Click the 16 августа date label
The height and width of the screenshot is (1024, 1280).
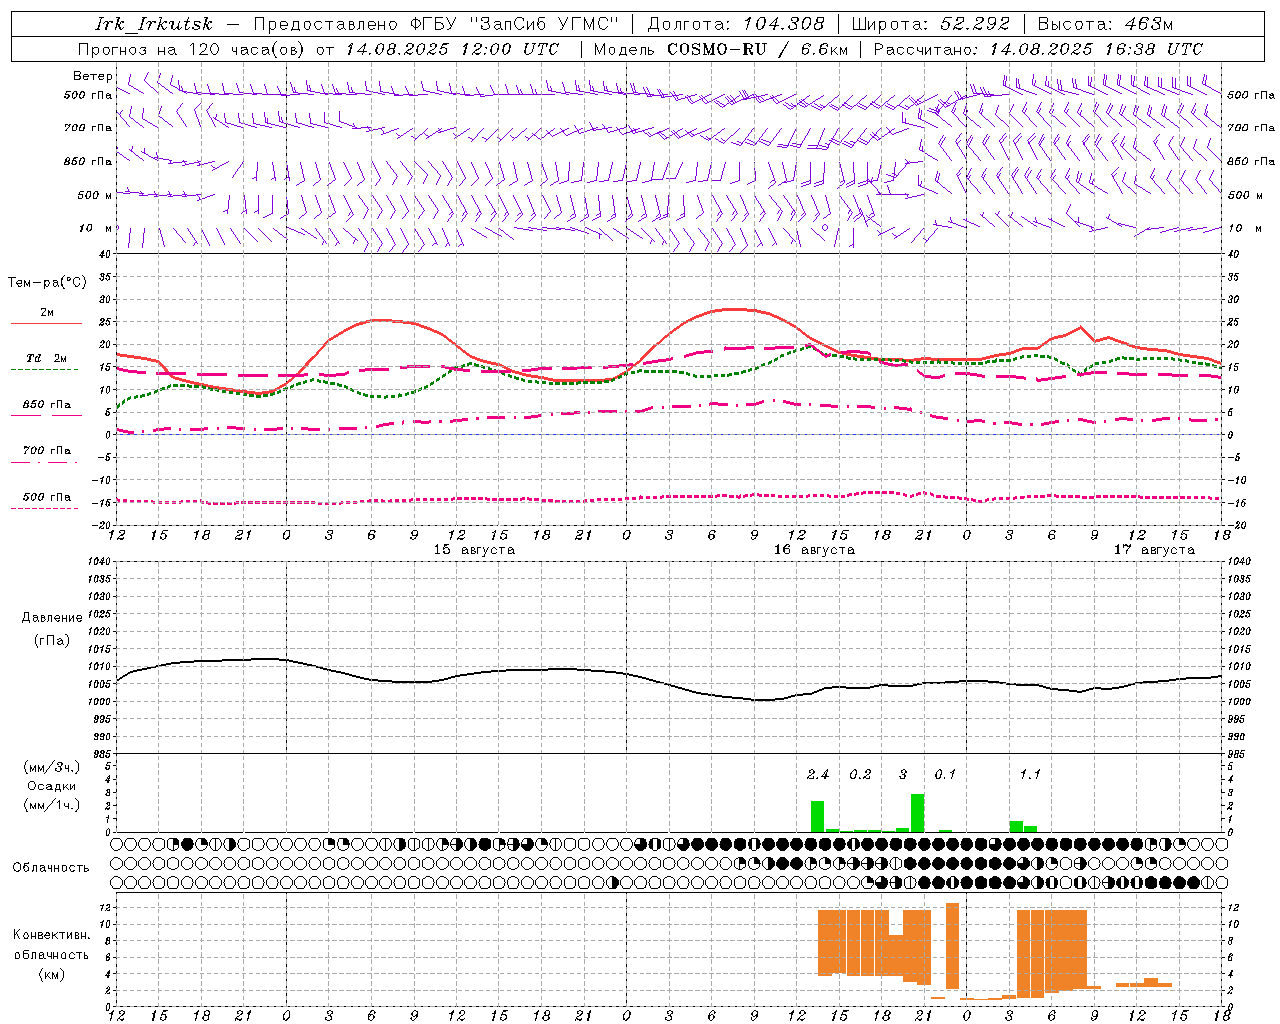click(814, 550)
